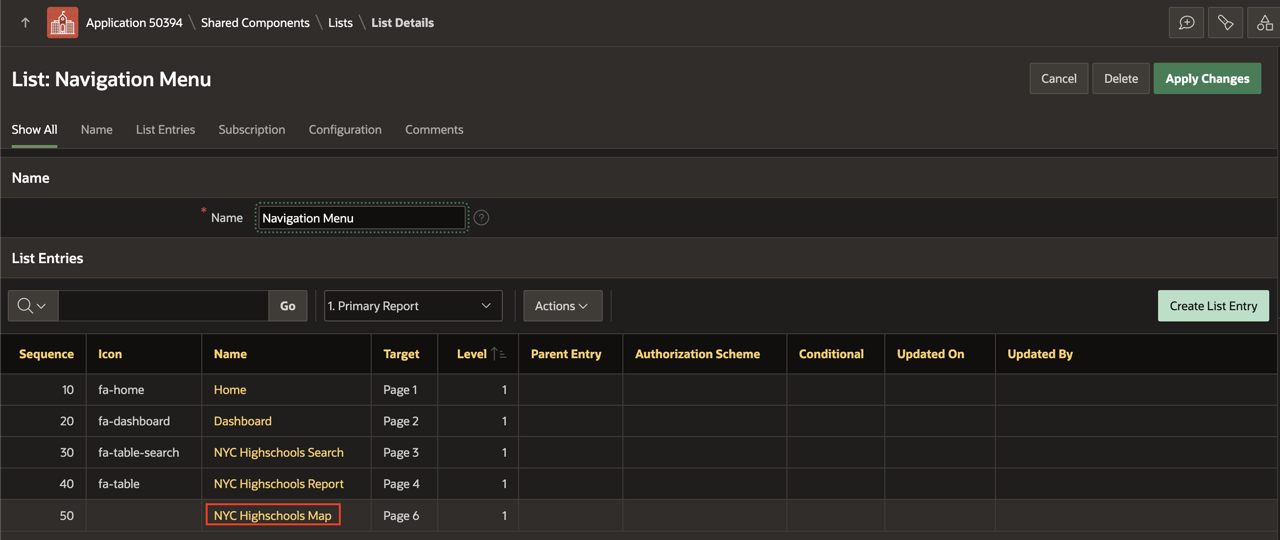1280x540 pixels.
Task: Open the shared components shapes icon
Action: (1264, 22)
